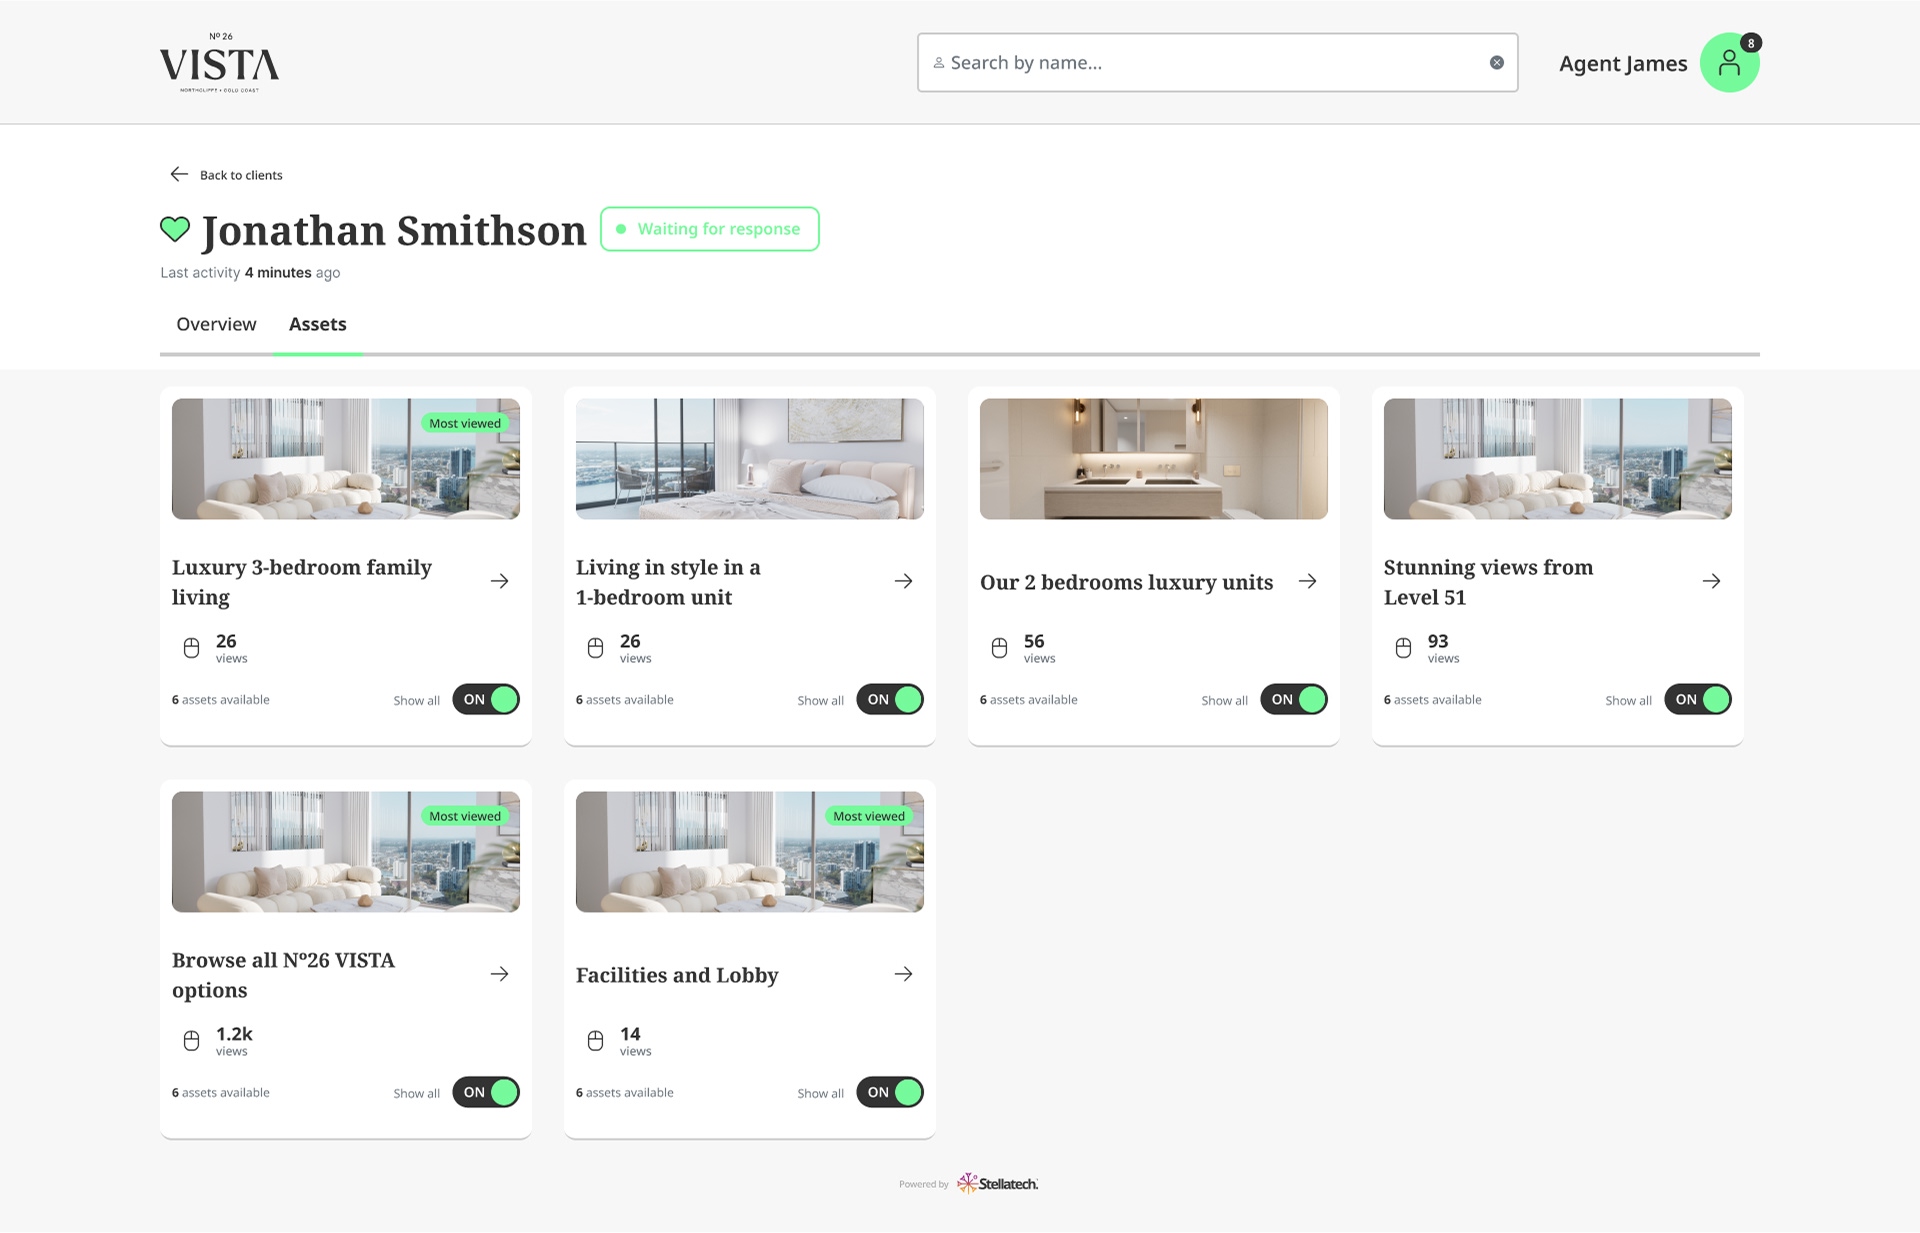This screenshot has width=1920, height=1233.
Task: Expand Show all on the Luxury 3-bedroom card
Action: pos(416,700)
